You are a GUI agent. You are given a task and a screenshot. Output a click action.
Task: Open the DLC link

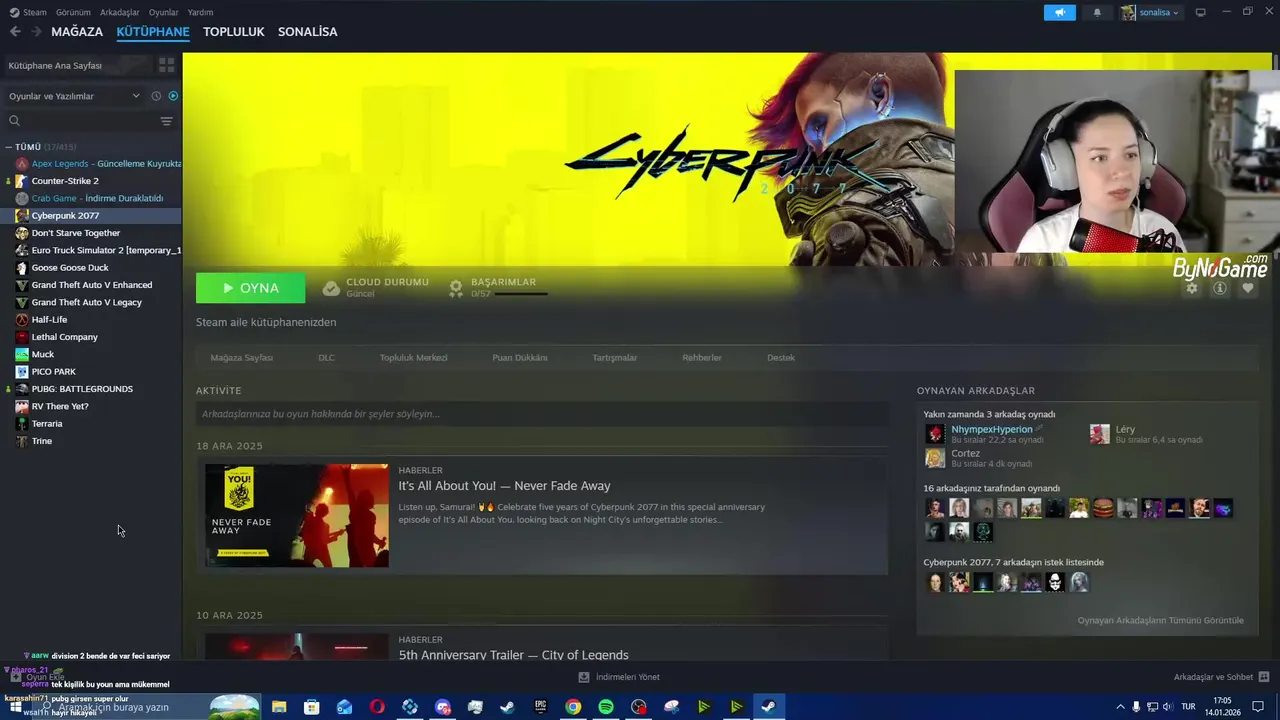(326, 357)
